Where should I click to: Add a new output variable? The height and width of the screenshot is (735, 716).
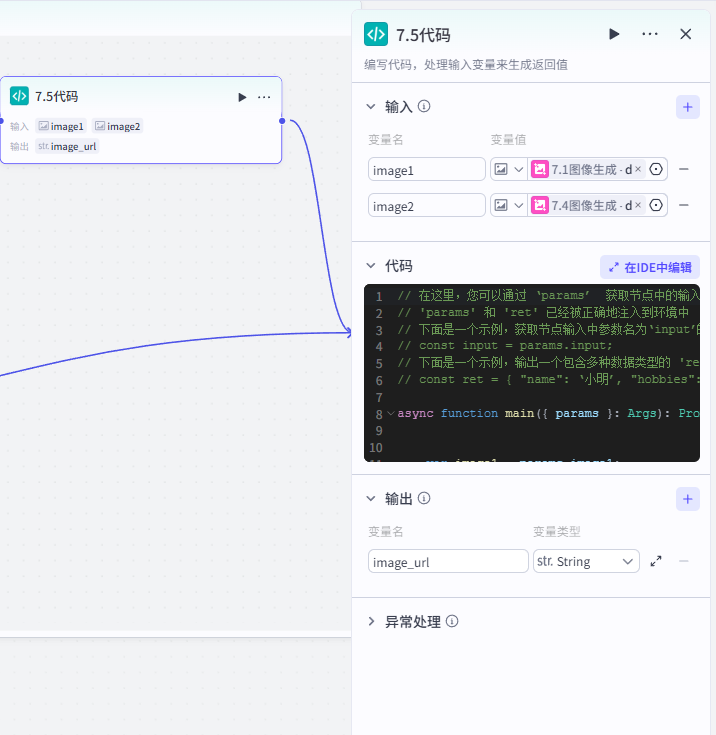[687, 499]
